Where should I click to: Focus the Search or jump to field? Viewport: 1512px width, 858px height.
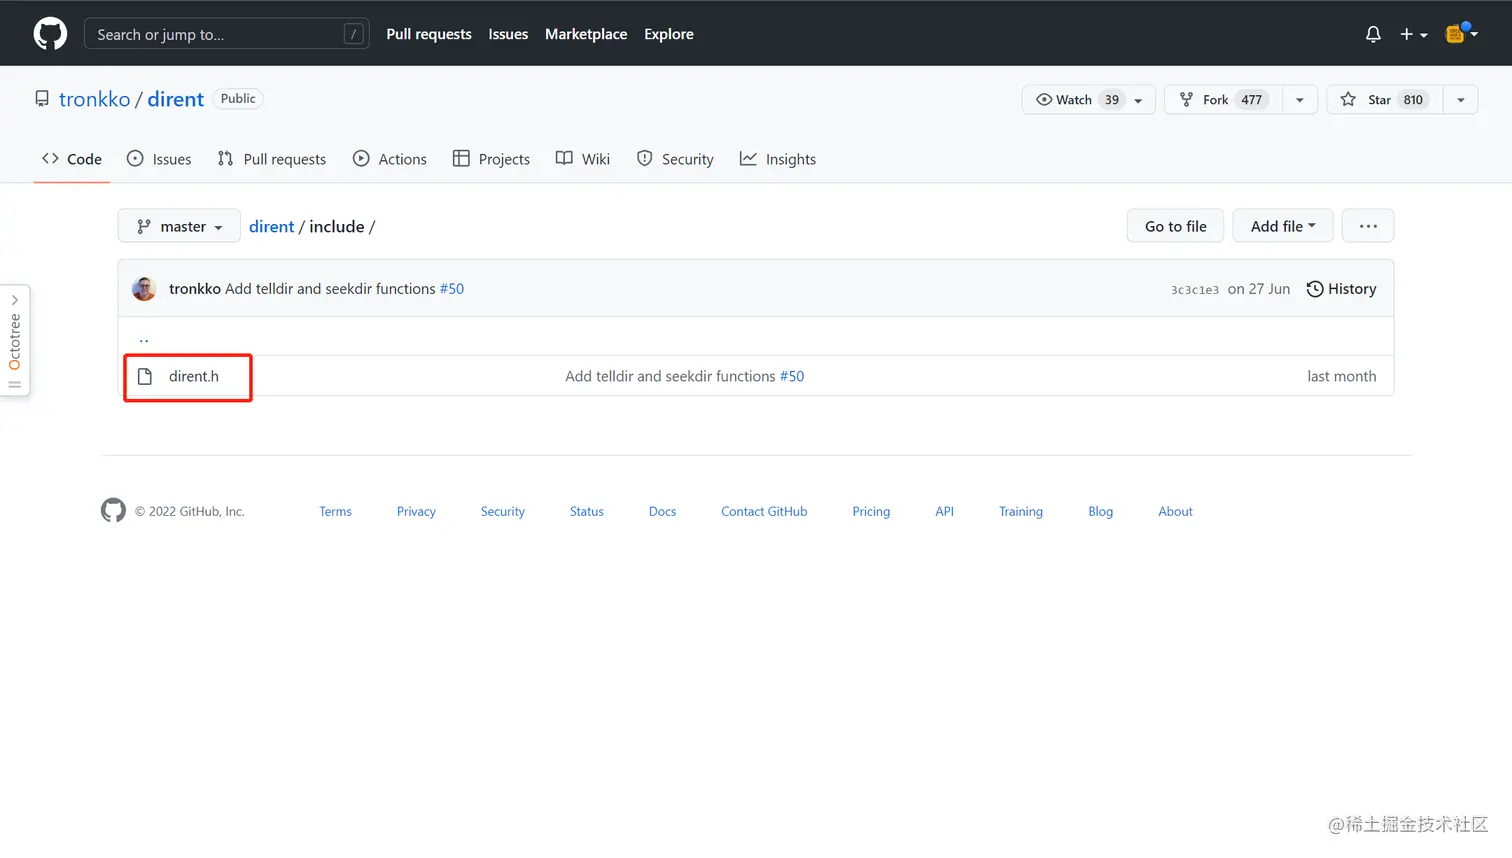pos(227,34)
